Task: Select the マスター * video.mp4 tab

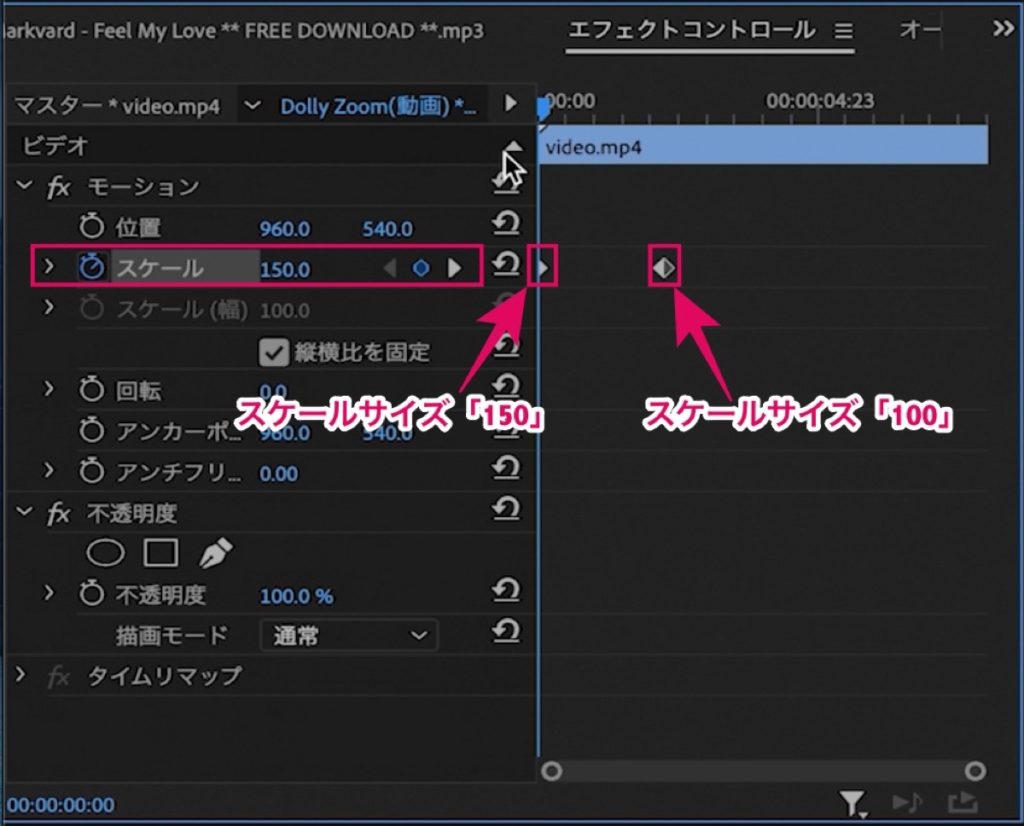Action: pyautogui.click(x=118, y=106)
